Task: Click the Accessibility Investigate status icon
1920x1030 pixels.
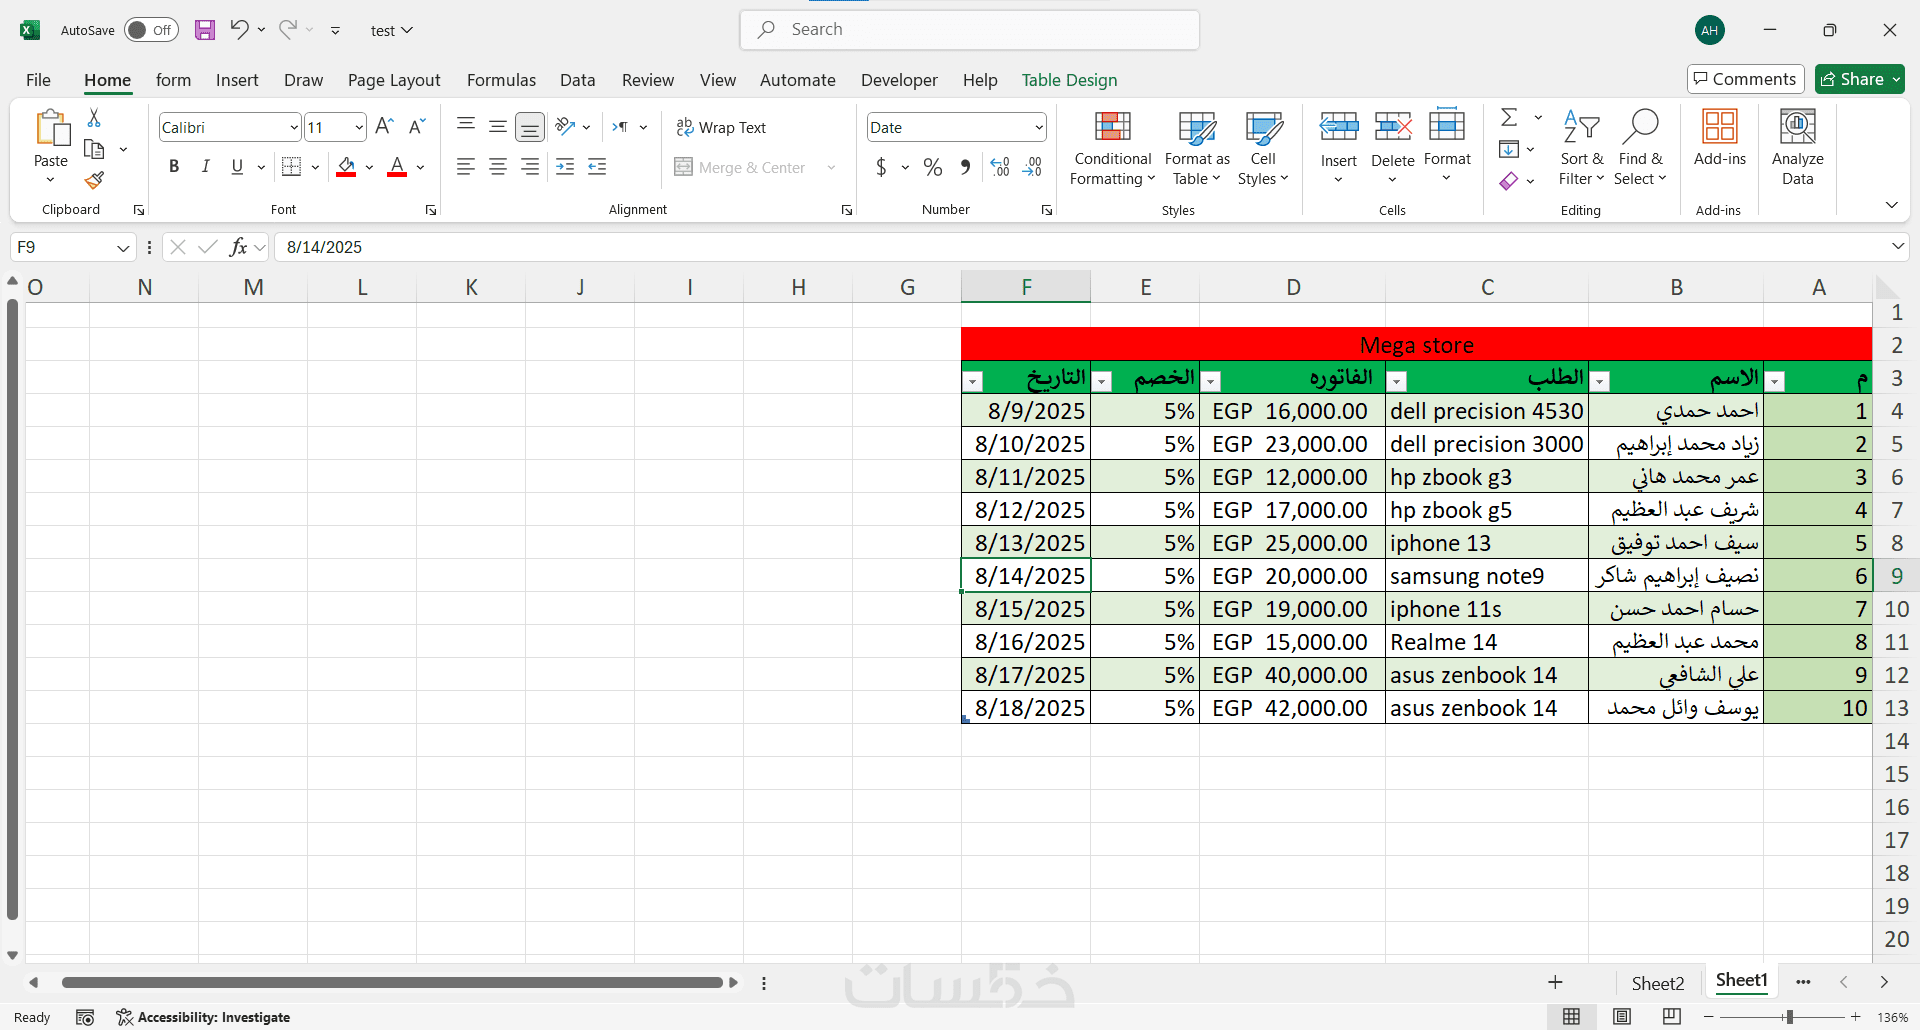Action: (203, 1017)
